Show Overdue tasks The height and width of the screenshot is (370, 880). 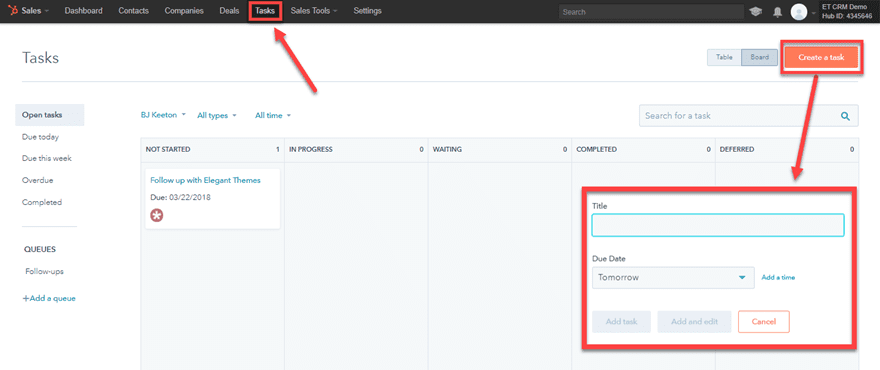coord(38,180)
